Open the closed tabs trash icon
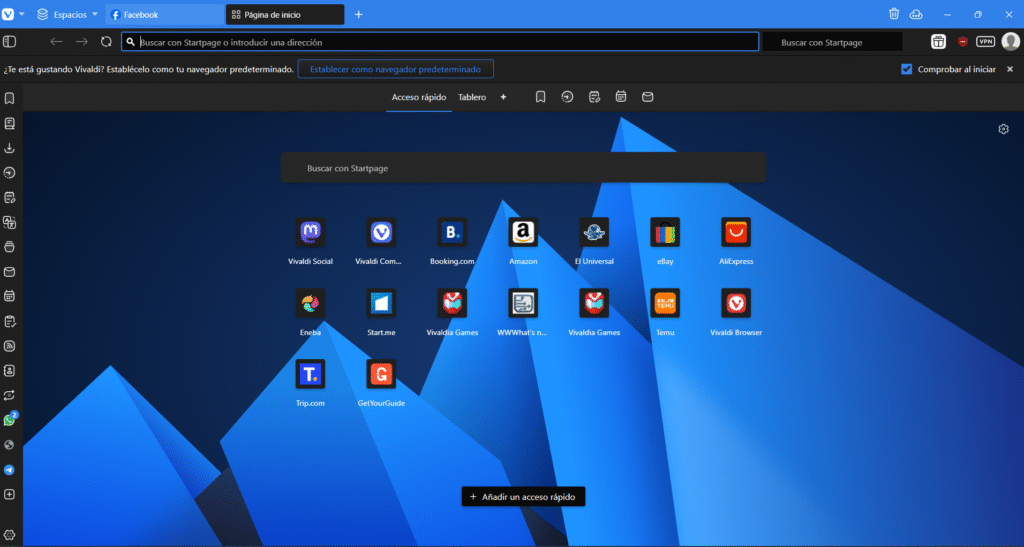Image resolution: width=1024 pixels, height=547 pixels. [x=894, y=14]
